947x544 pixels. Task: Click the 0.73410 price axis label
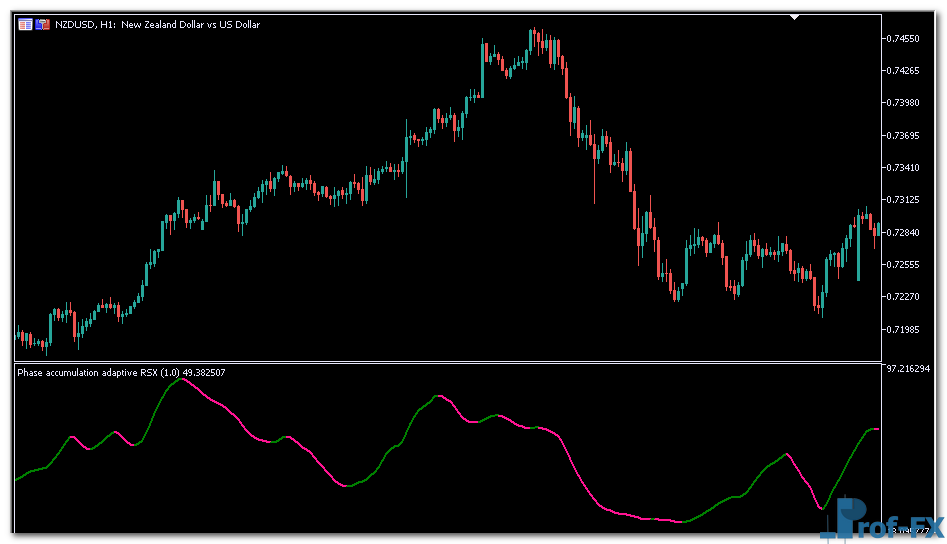[x=904, y=168]
